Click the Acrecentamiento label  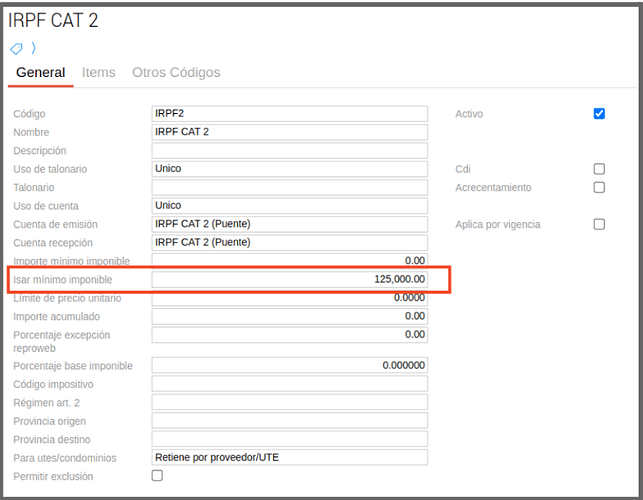click(493, 187)
